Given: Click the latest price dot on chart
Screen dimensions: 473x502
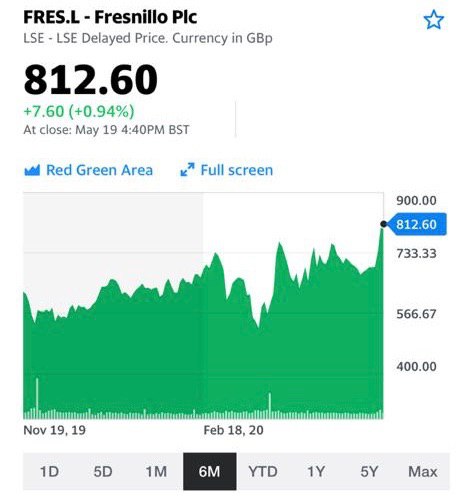Looking at the screenshot, I should [384, 224].
